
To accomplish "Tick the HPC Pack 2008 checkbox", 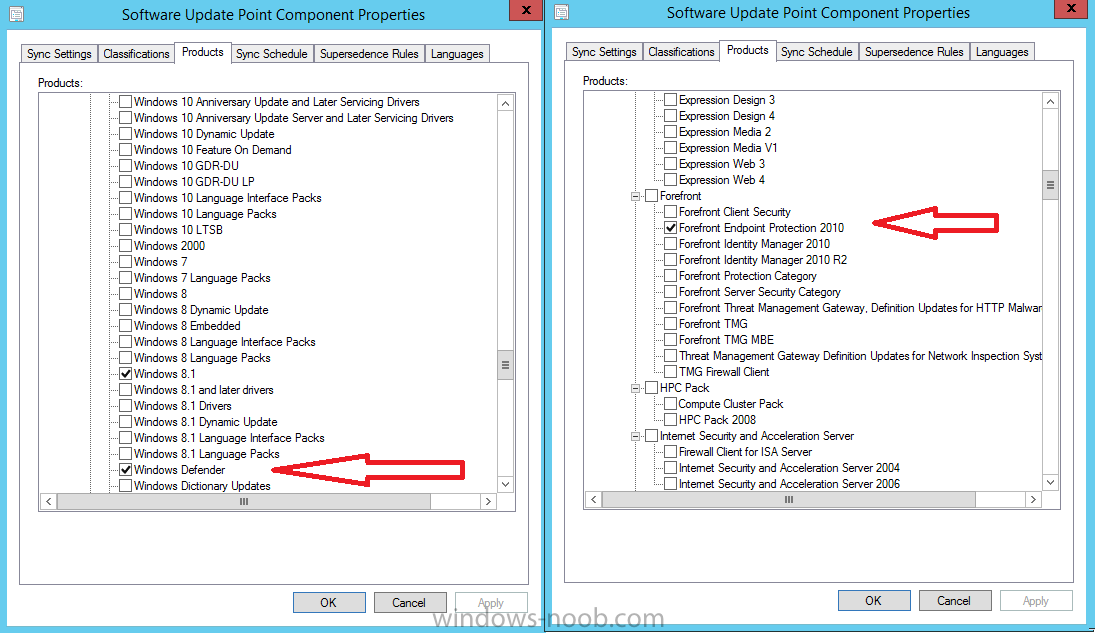I will pyautogui.click(x=671, y=420).
